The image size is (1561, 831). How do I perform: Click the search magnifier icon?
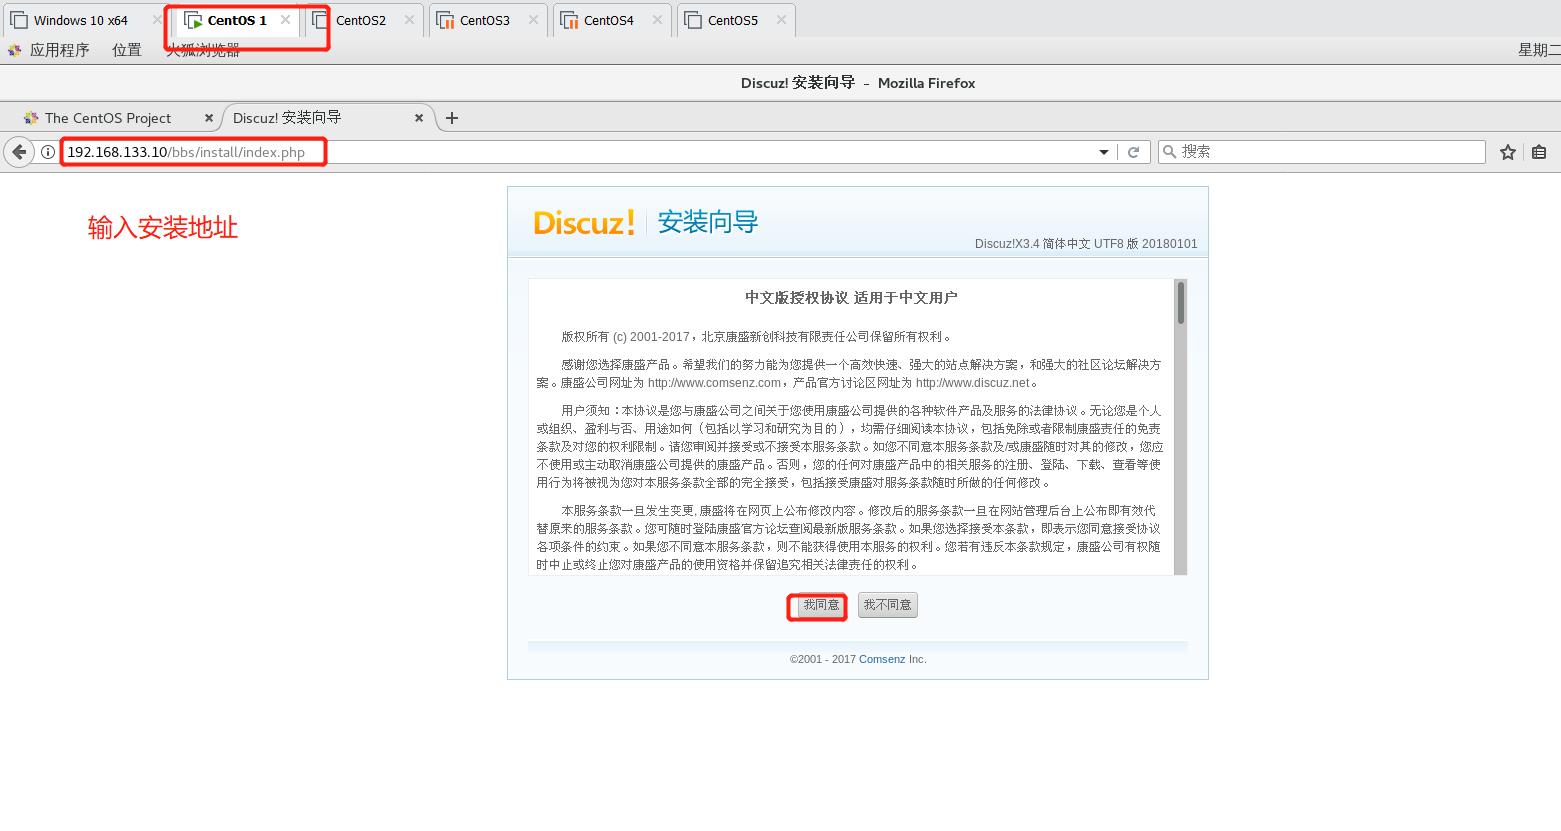click(x=1170, y=152)
